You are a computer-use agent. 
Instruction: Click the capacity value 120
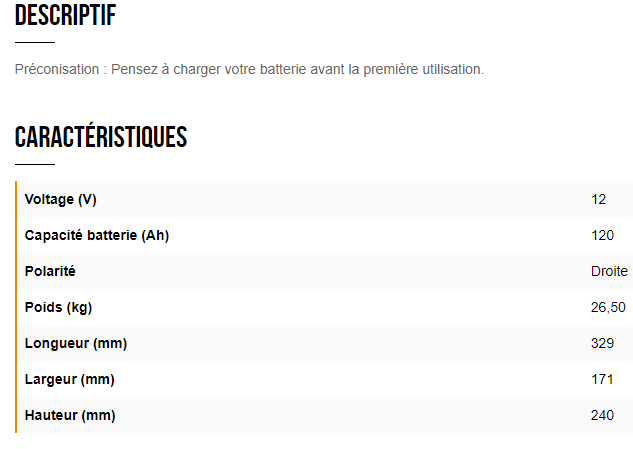(x=602, y=235)
